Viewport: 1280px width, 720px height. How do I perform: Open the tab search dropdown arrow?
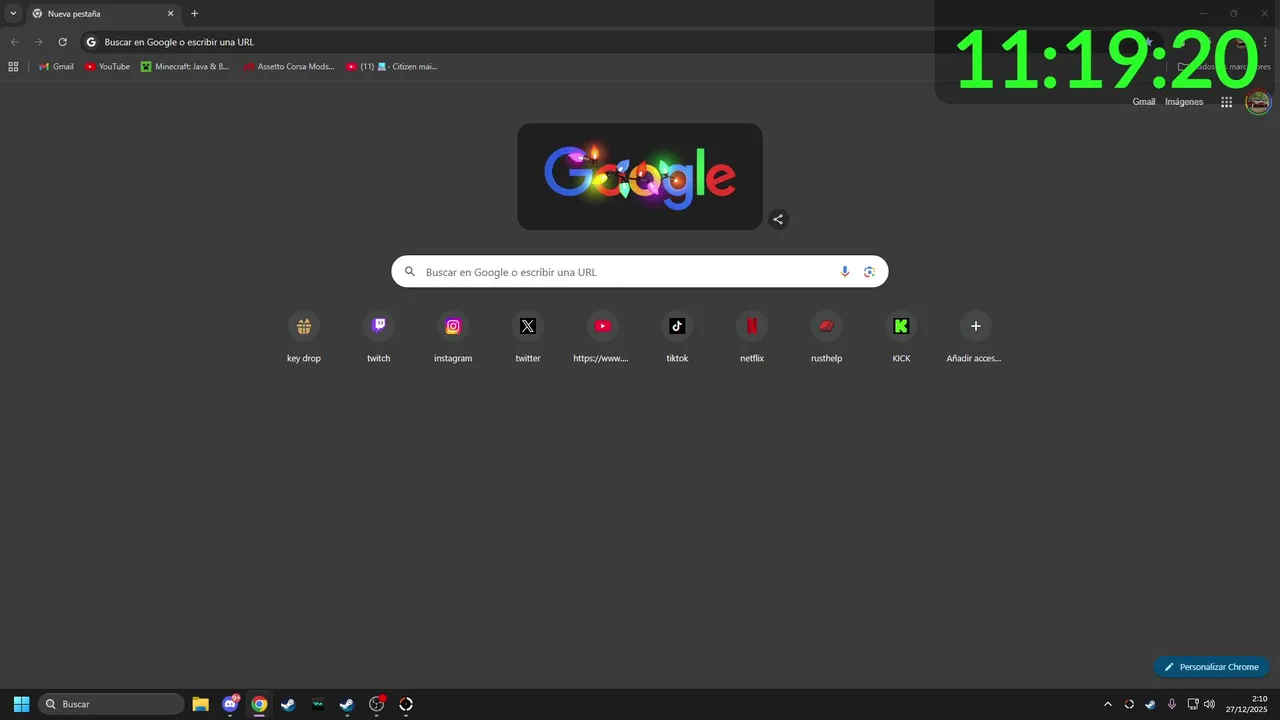click(x=13, y=14)
